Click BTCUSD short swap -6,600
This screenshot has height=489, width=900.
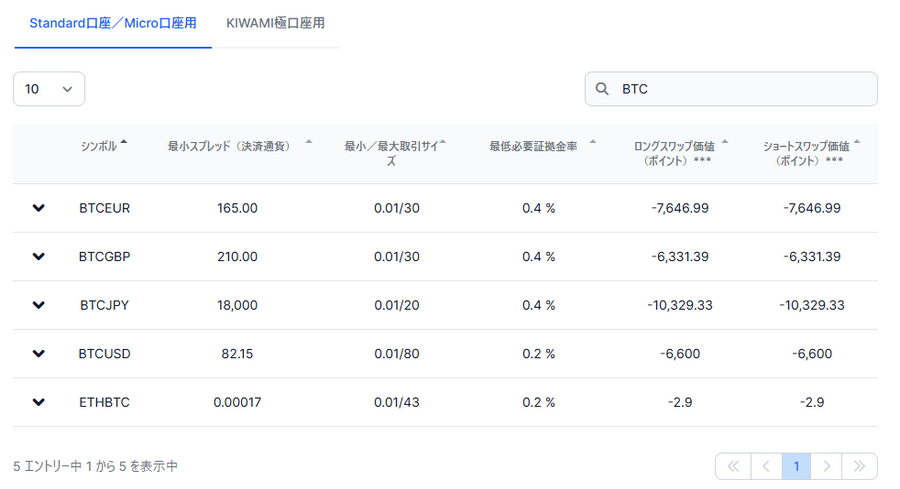[x=812, y=354]
